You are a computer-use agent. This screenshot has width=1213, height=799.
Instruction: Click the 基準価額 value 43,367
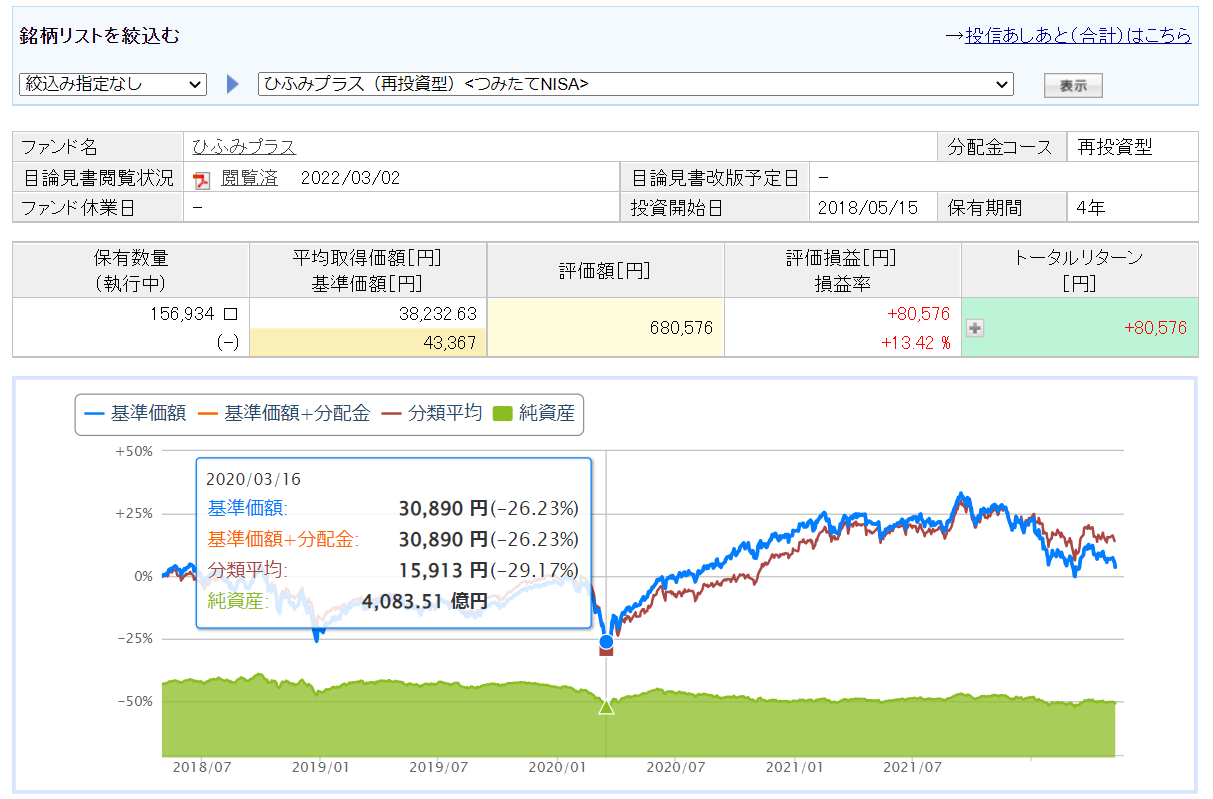(x=449, y=343)
